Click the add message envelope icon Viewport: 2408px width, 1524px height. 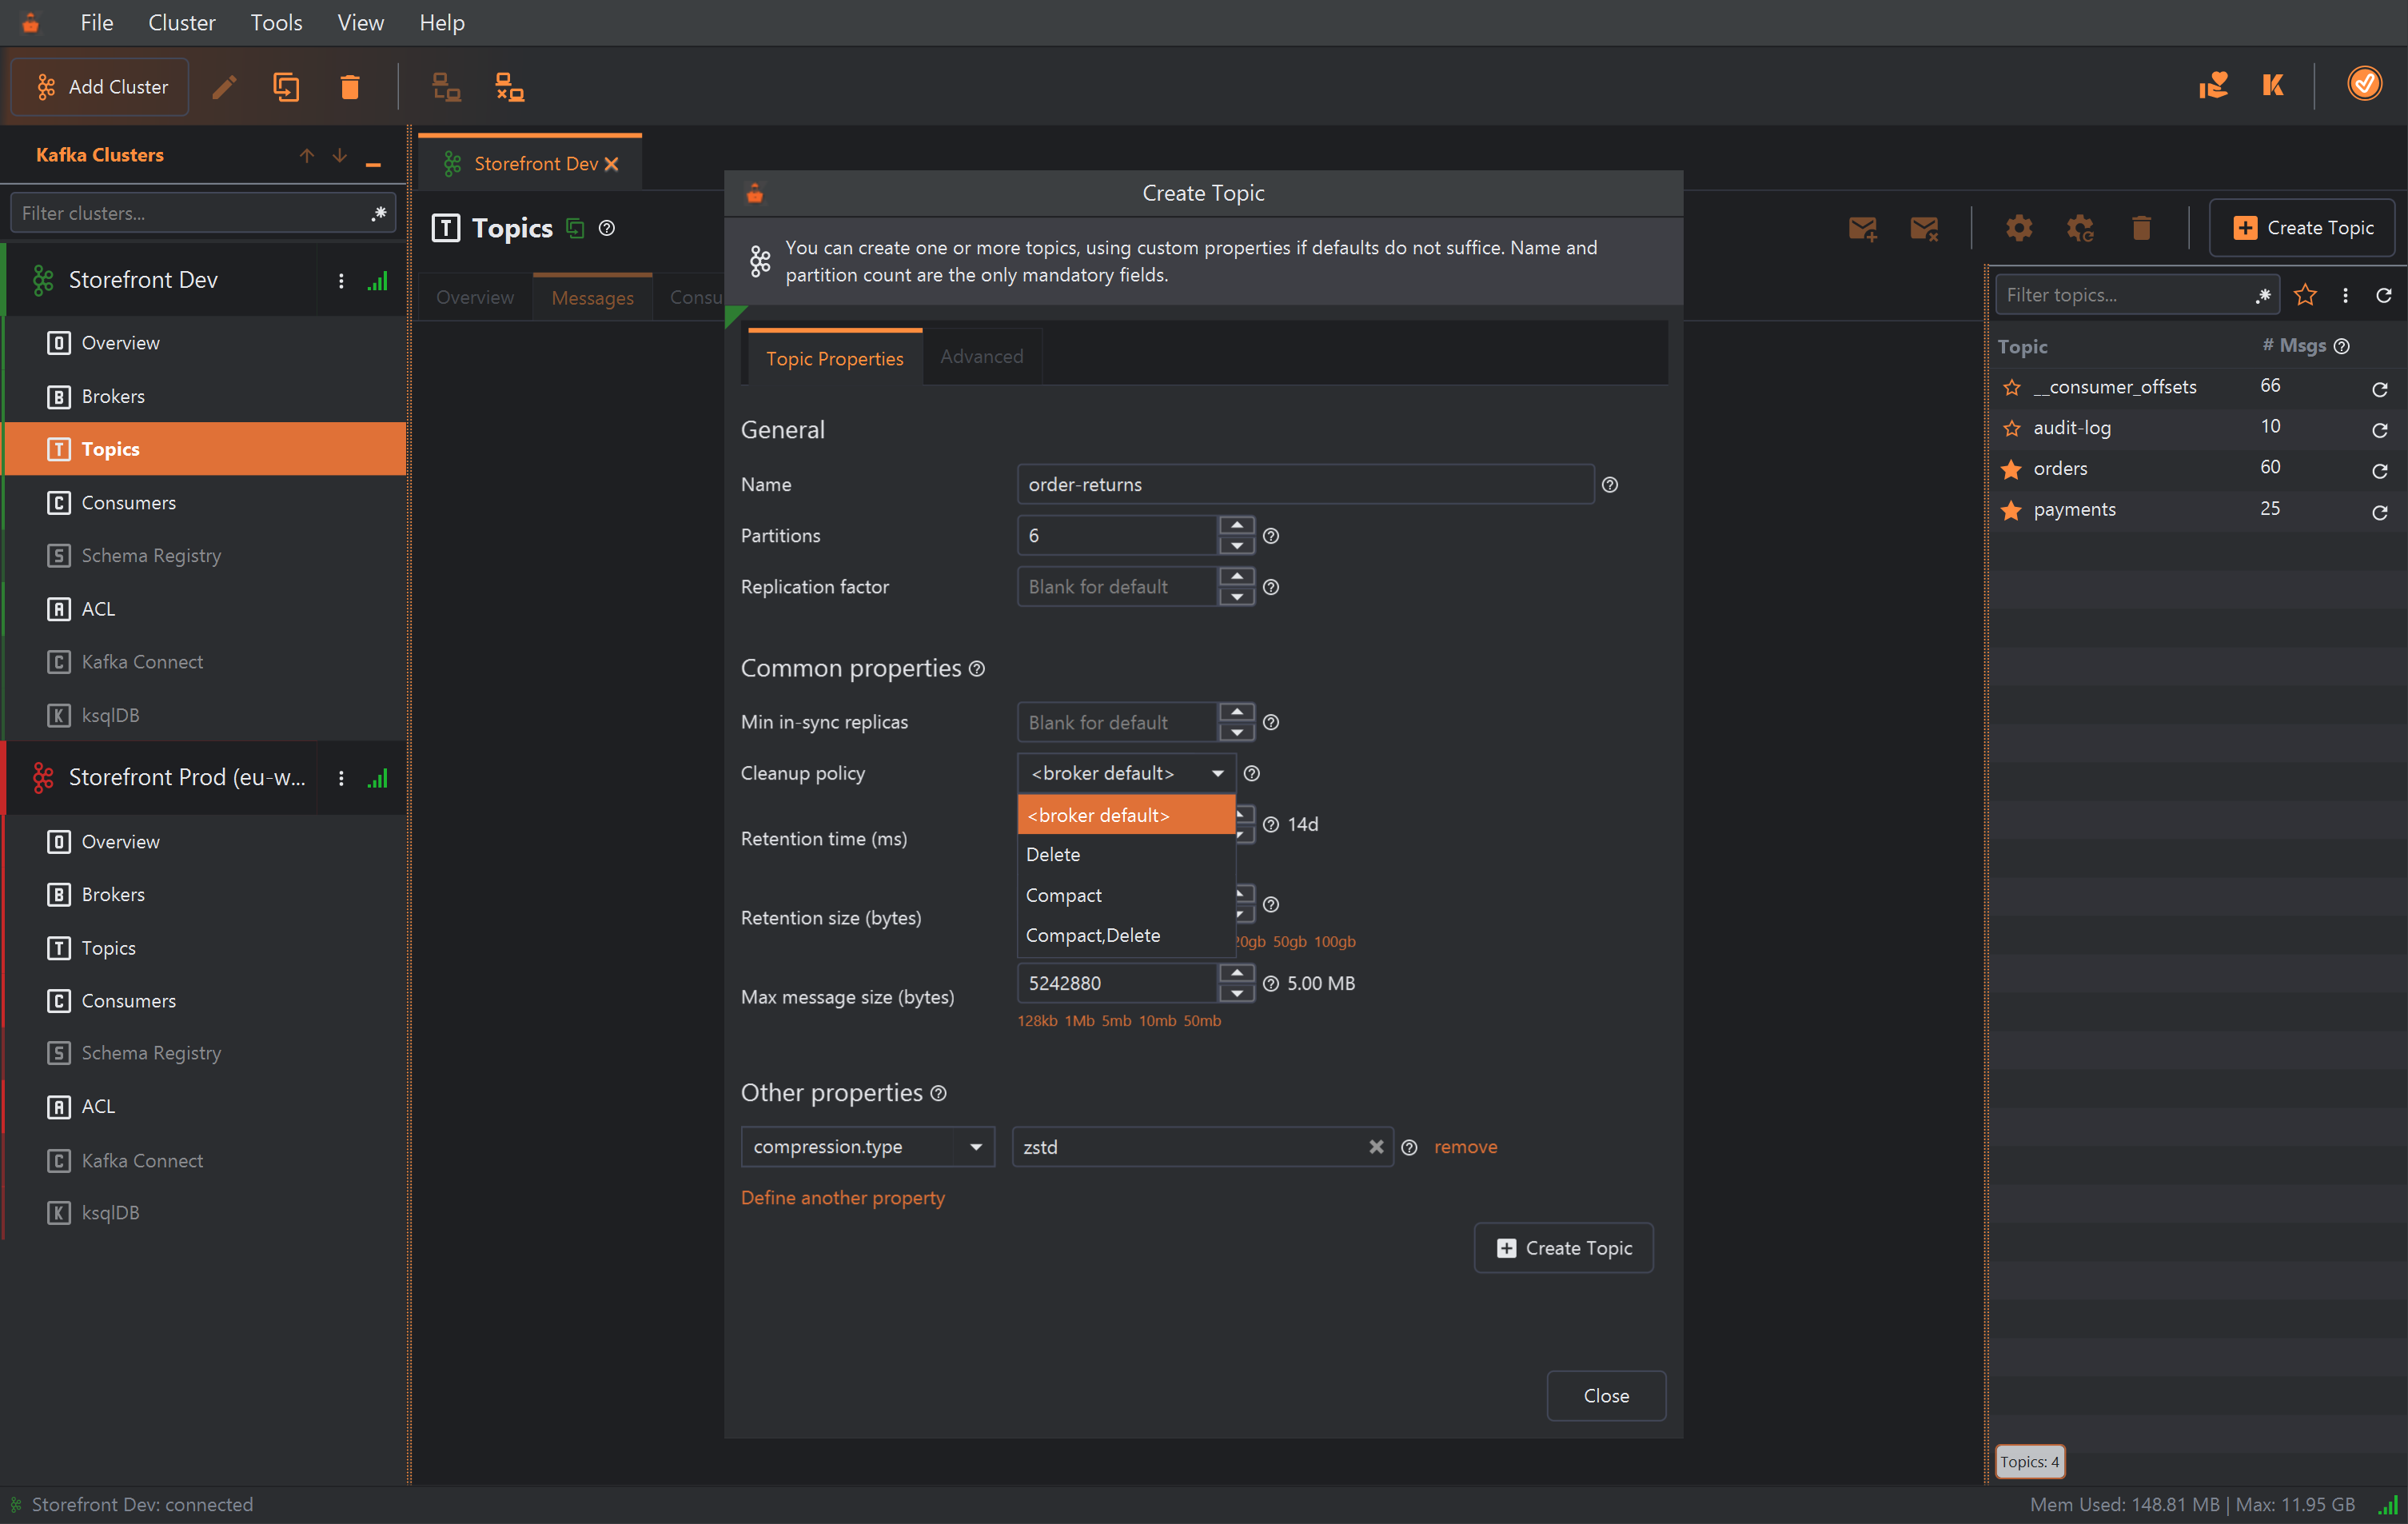(x=1862, y=228)
